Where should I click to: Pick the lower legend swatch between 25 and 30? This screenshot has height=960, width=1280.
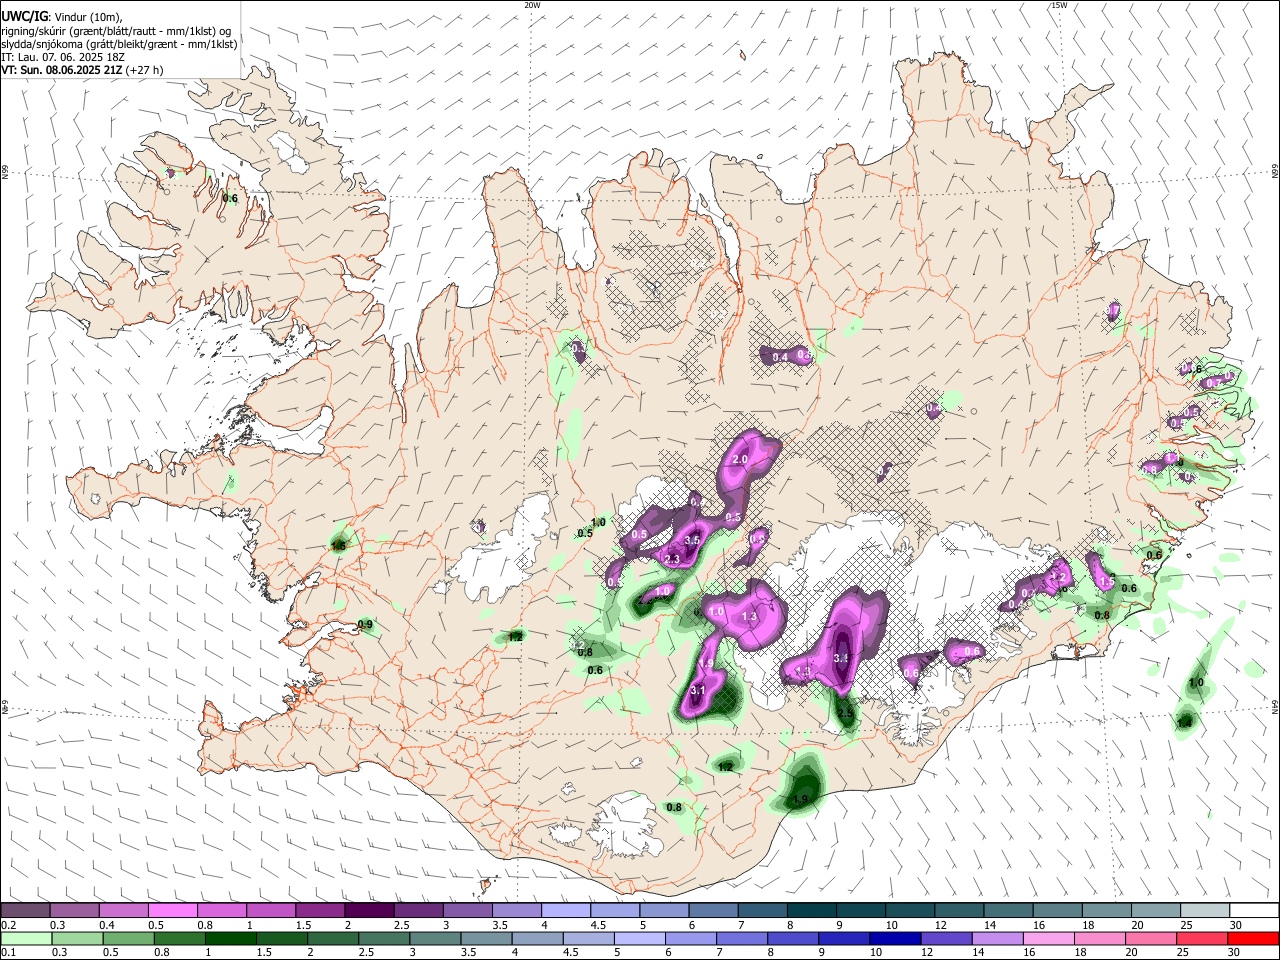(1201, 938)
